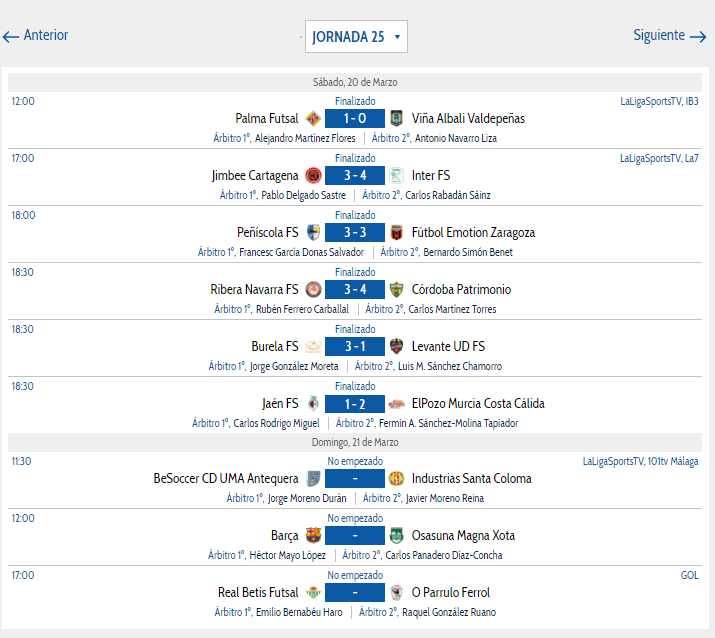Select ElPozo Murcia Costa Cálida team name

tap(478, 404)
